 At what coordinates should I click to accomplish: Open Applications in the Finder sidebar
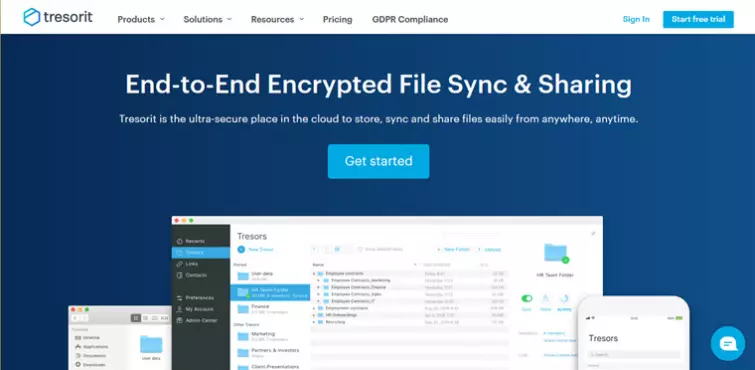[91, 346]
